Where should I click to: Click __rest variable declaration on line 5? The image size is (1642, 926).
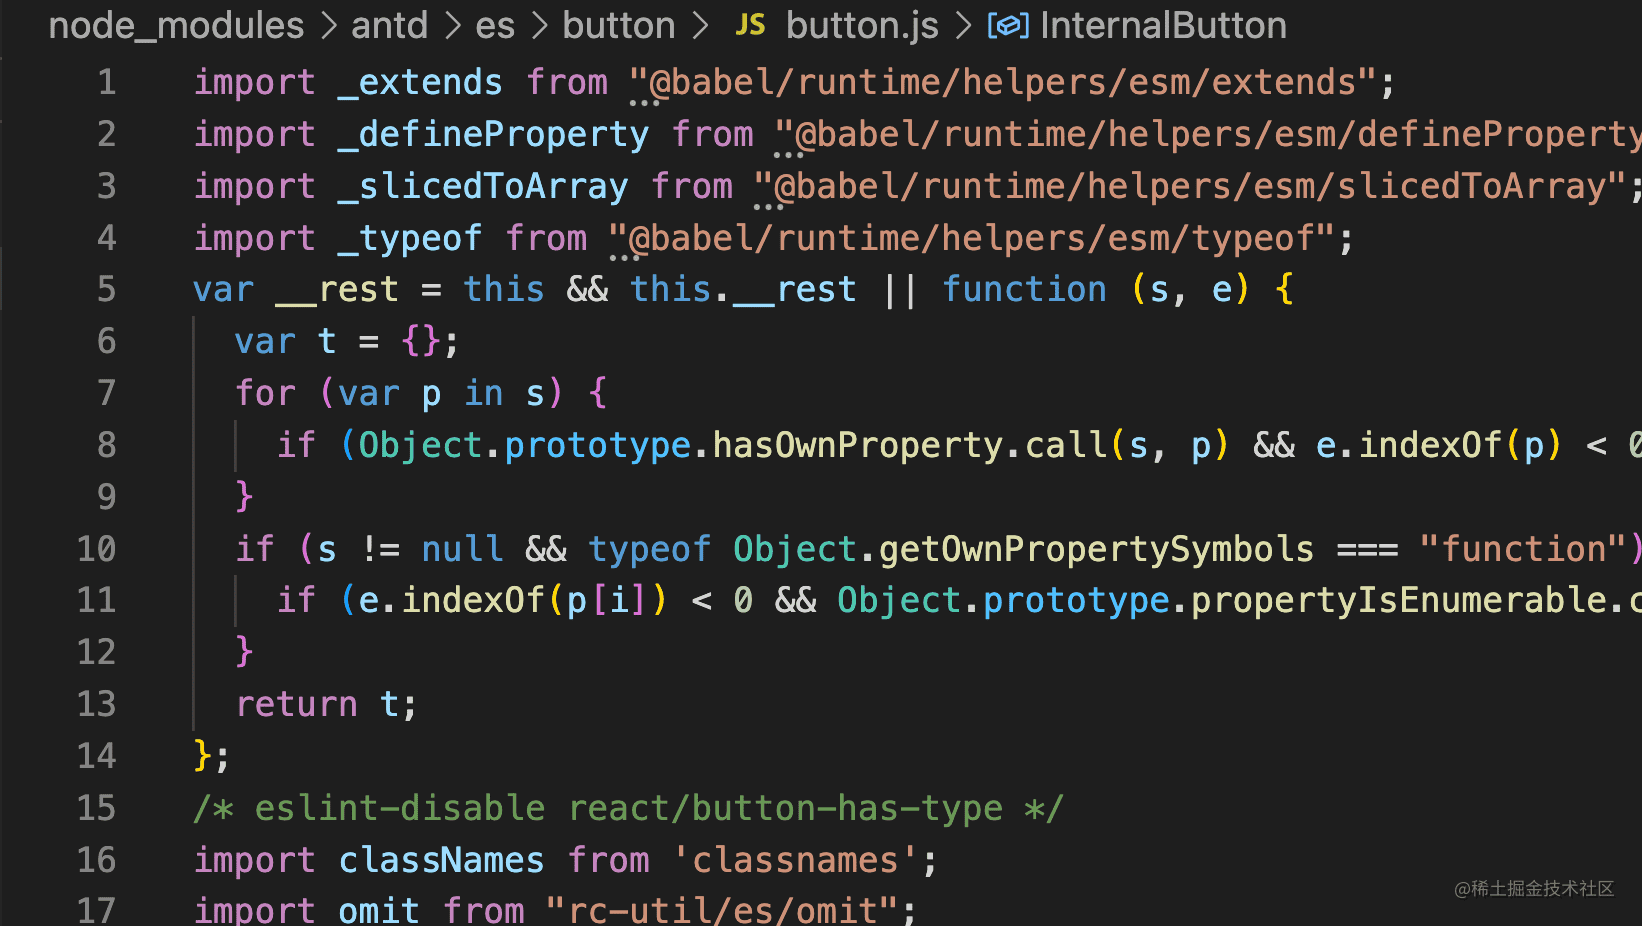[x=337, y=289]
